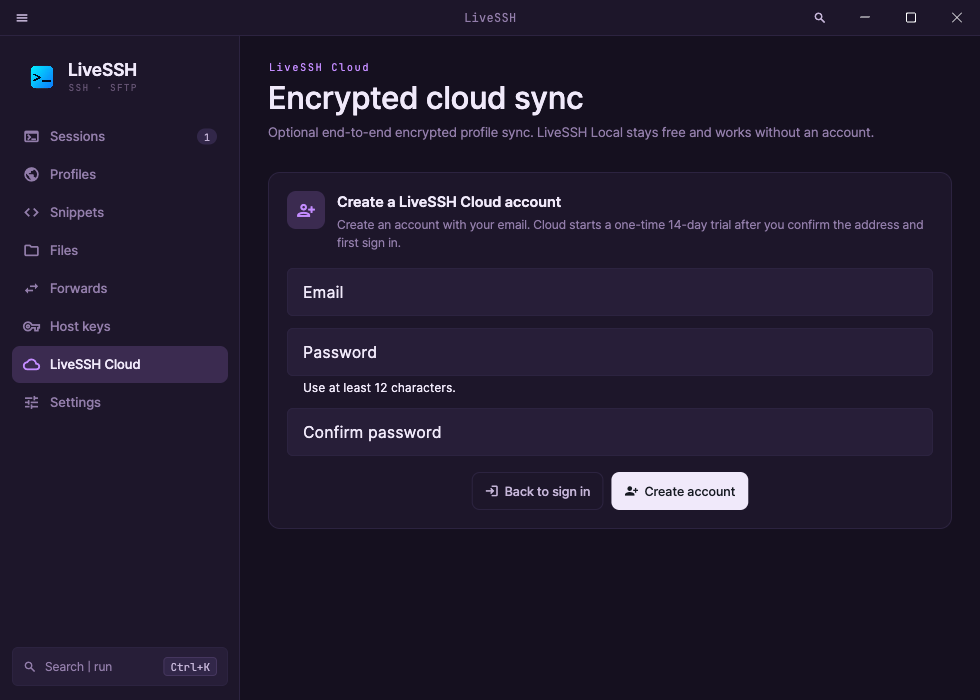Click the Create account button
The height and width of the screenshot is (700, 980).
(x=679, y=491)
